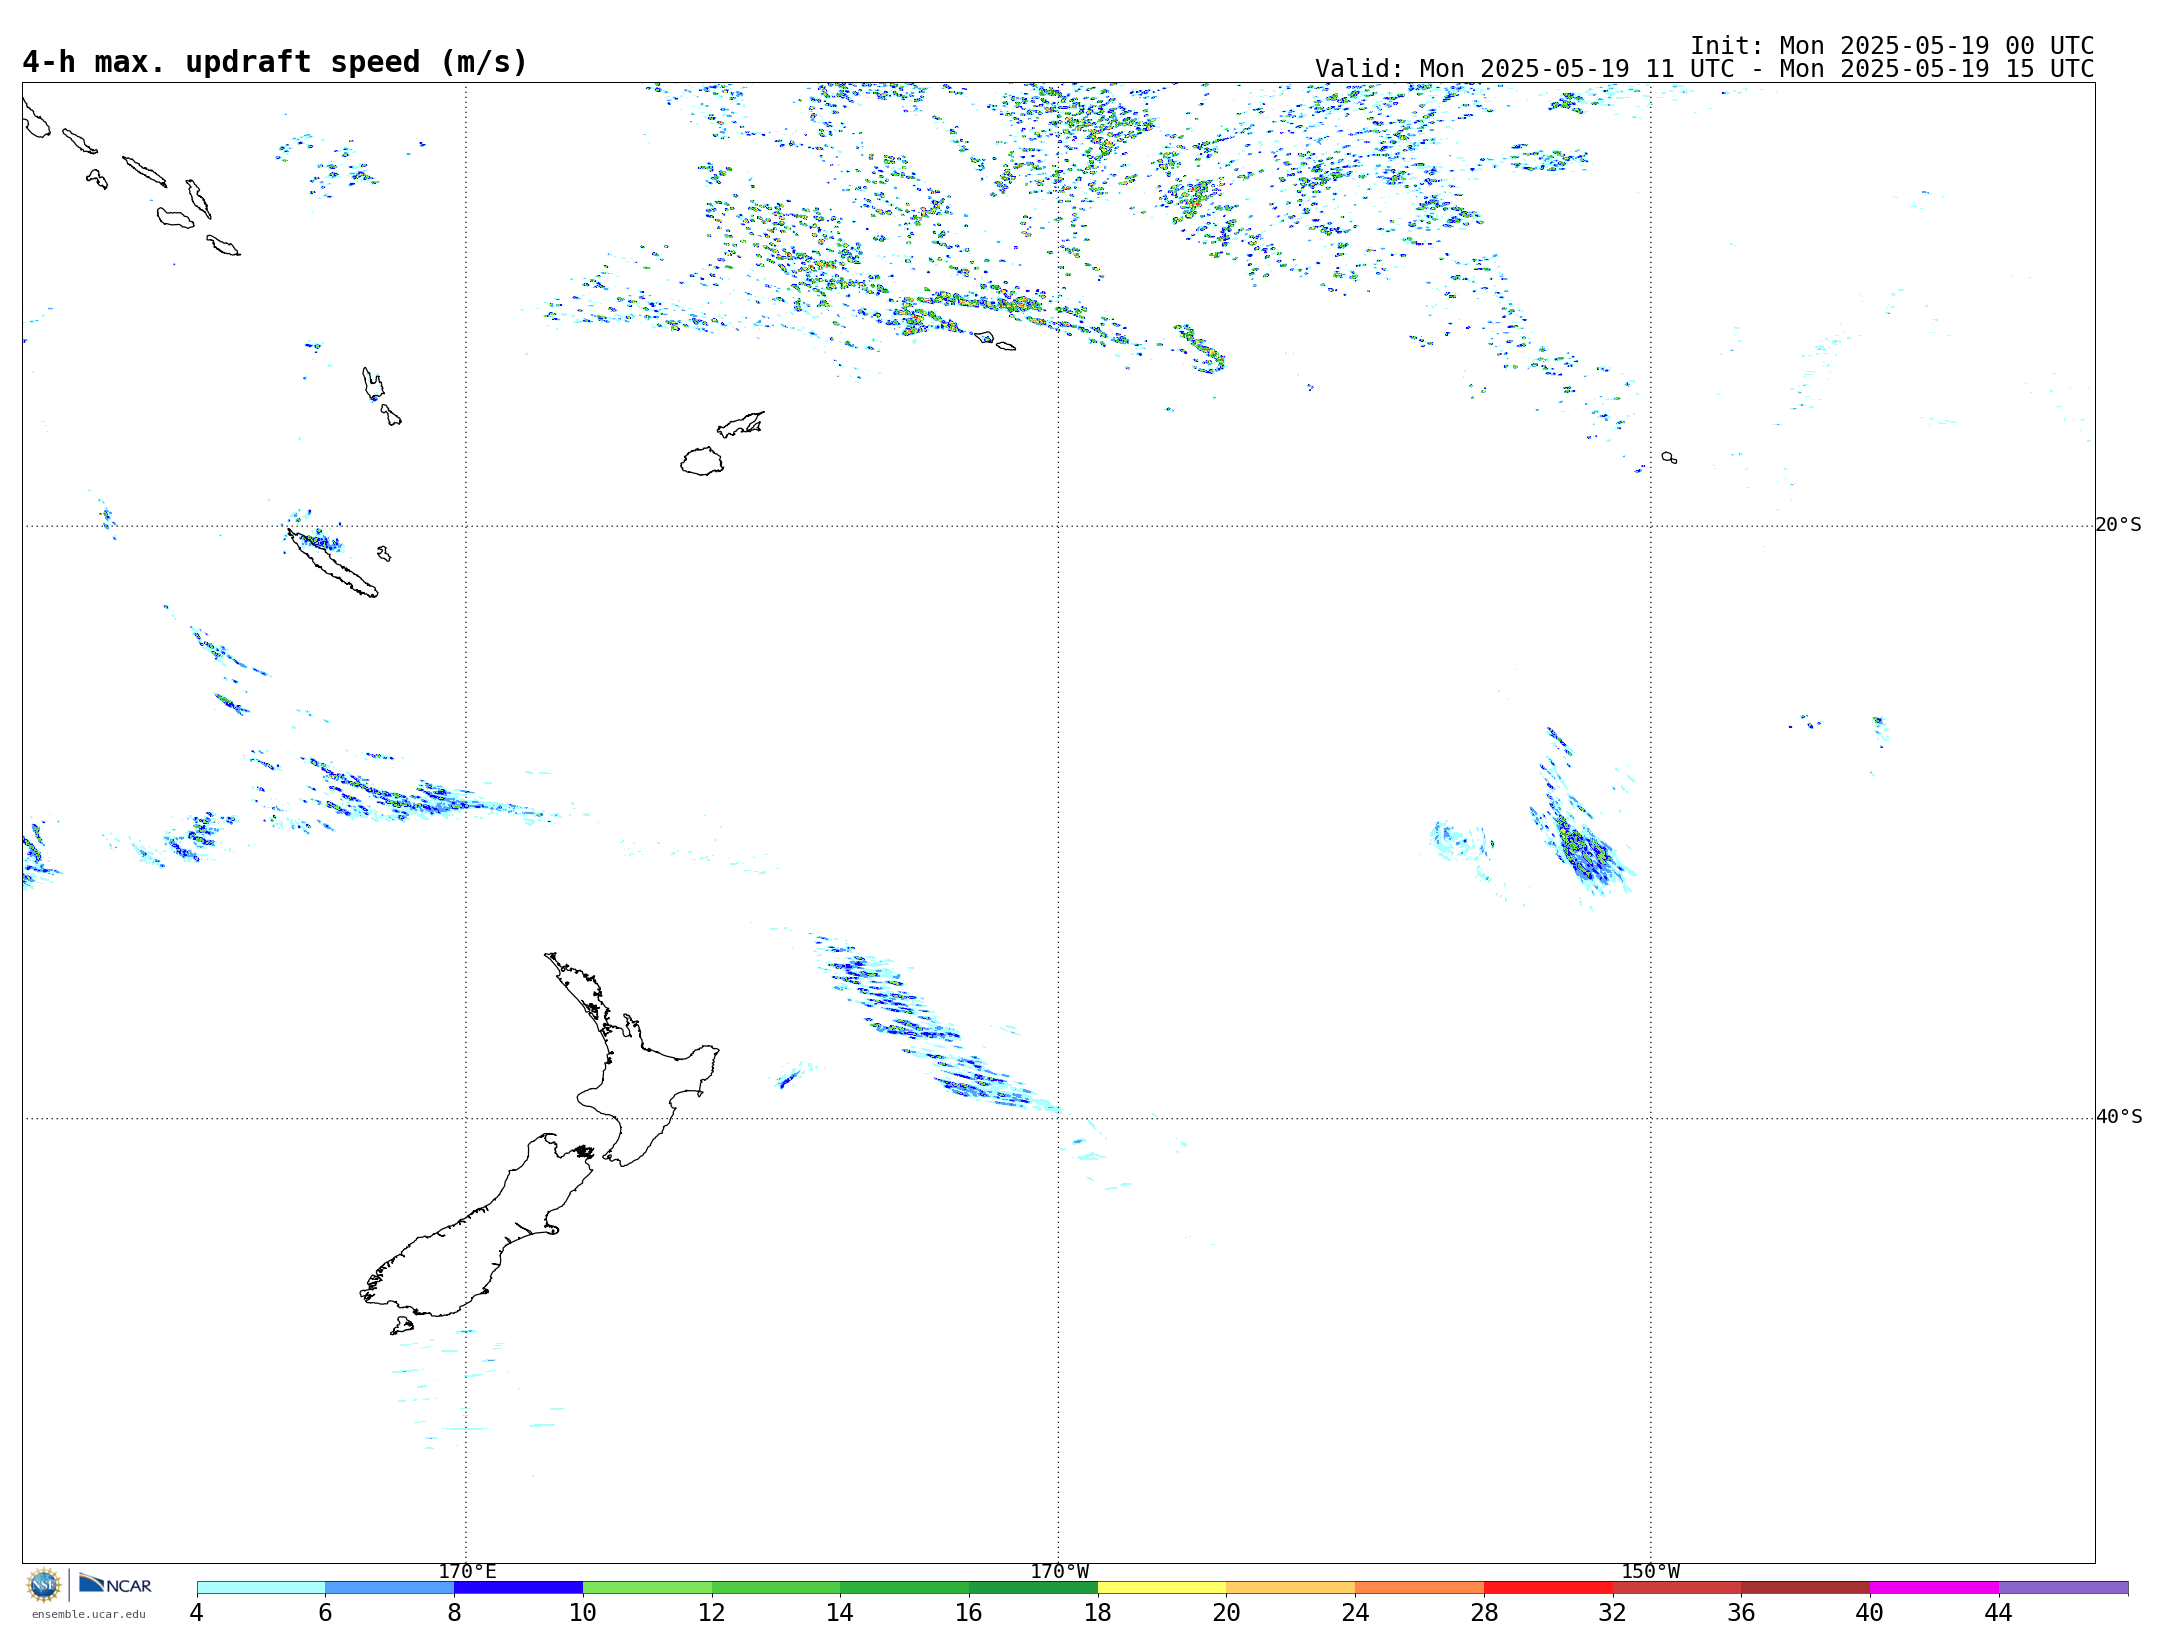2160x1626 pixels.
Task: Select the yellow 18-20 colorbar swatch
Action: pos(1162,1588)
